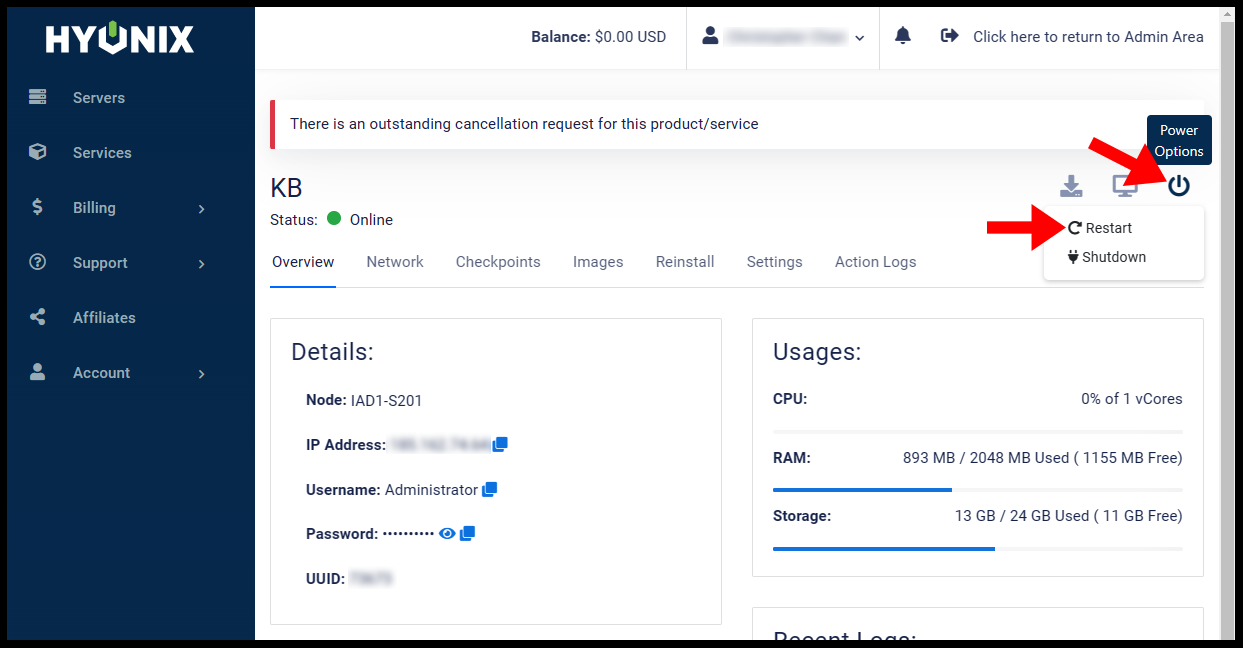Expand the Support sidebar menu
This screenshot has width=1243, height=648.
(120, 263)
